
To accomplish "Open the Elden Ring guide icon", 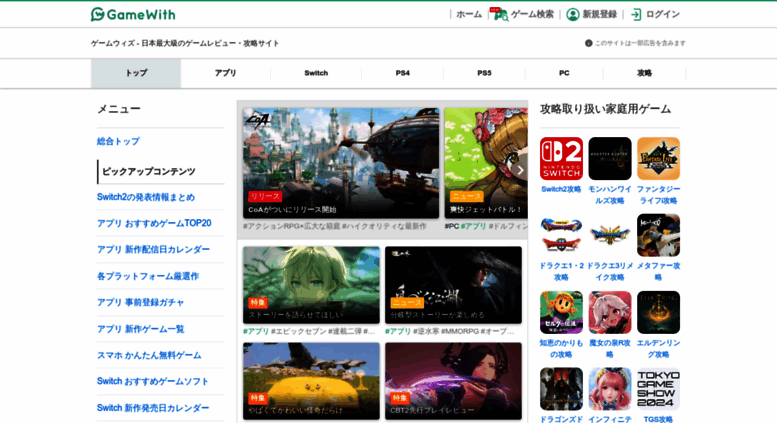I will click(x=658, y=312).
